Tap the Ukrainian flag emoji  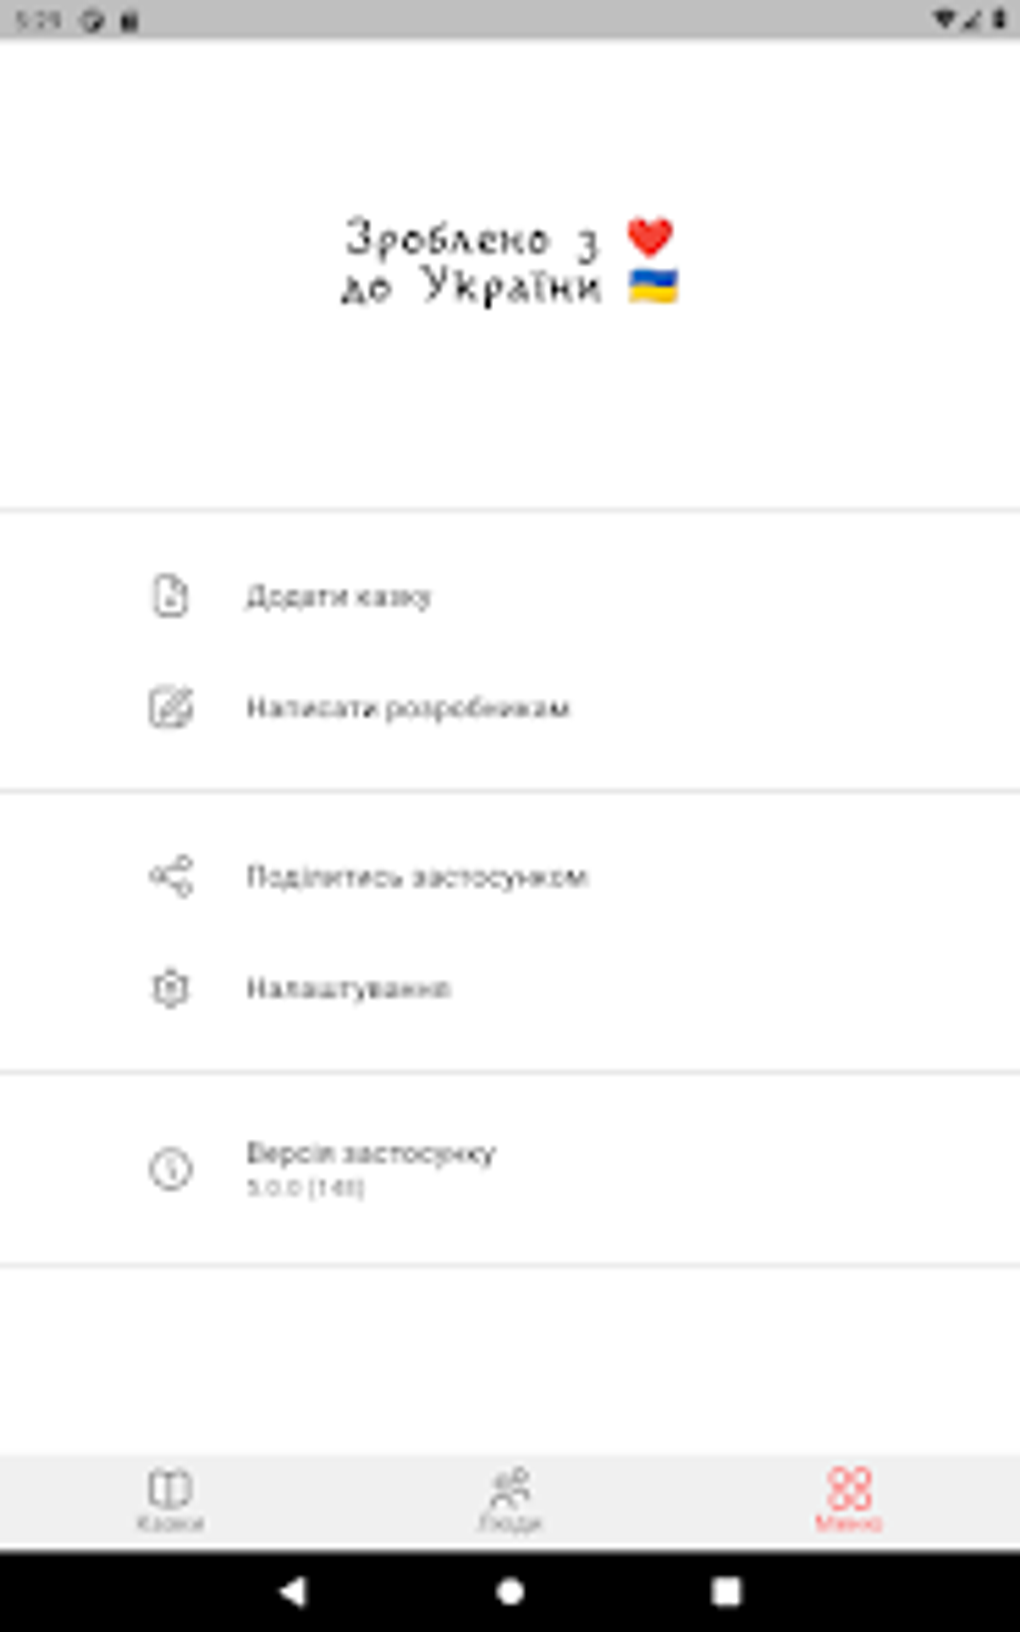click(653, 286)
